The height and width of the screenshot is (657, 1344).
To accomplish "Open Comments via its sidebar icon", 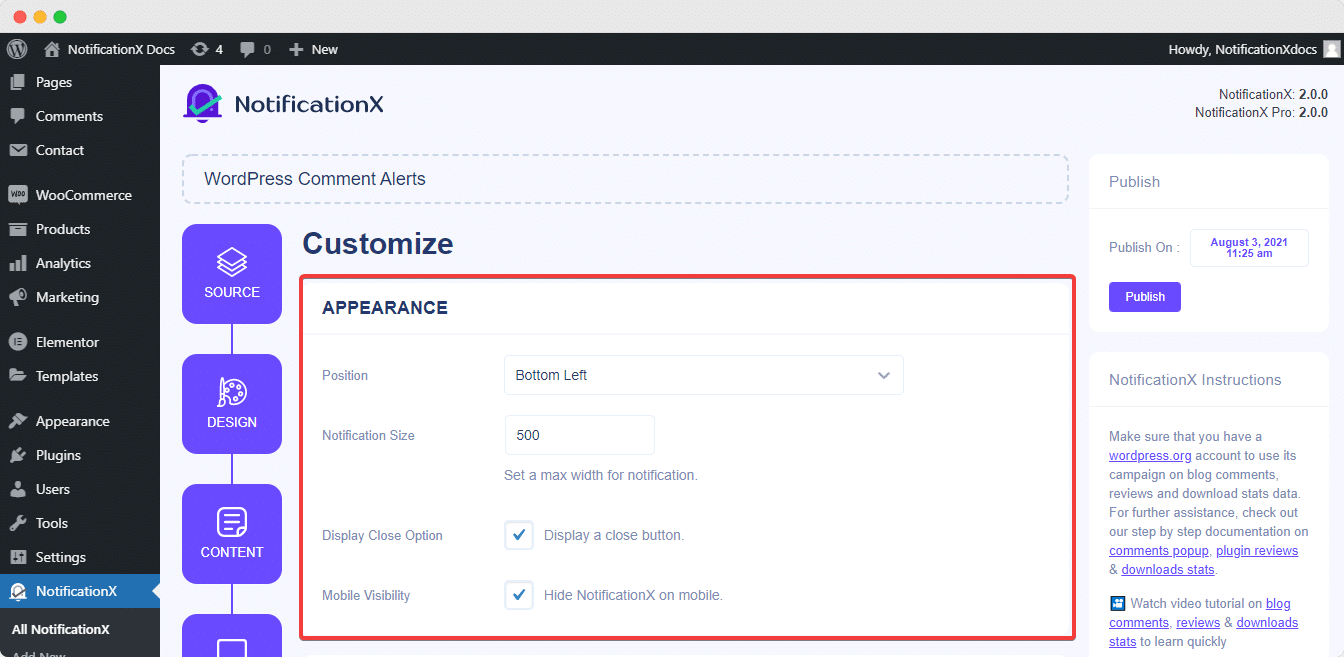I will tap(18, 116).
